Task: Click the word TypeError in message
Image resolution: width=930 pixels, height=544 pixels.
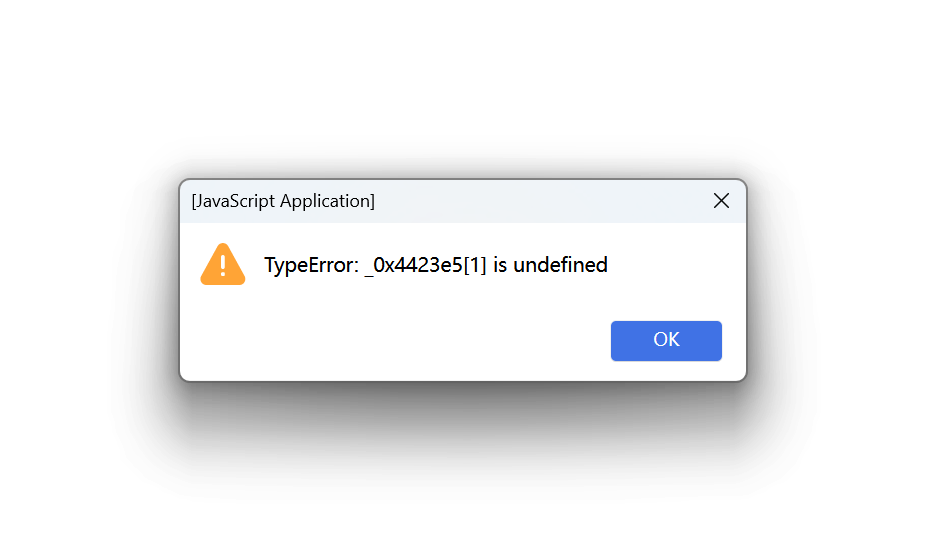Action: 311,265
